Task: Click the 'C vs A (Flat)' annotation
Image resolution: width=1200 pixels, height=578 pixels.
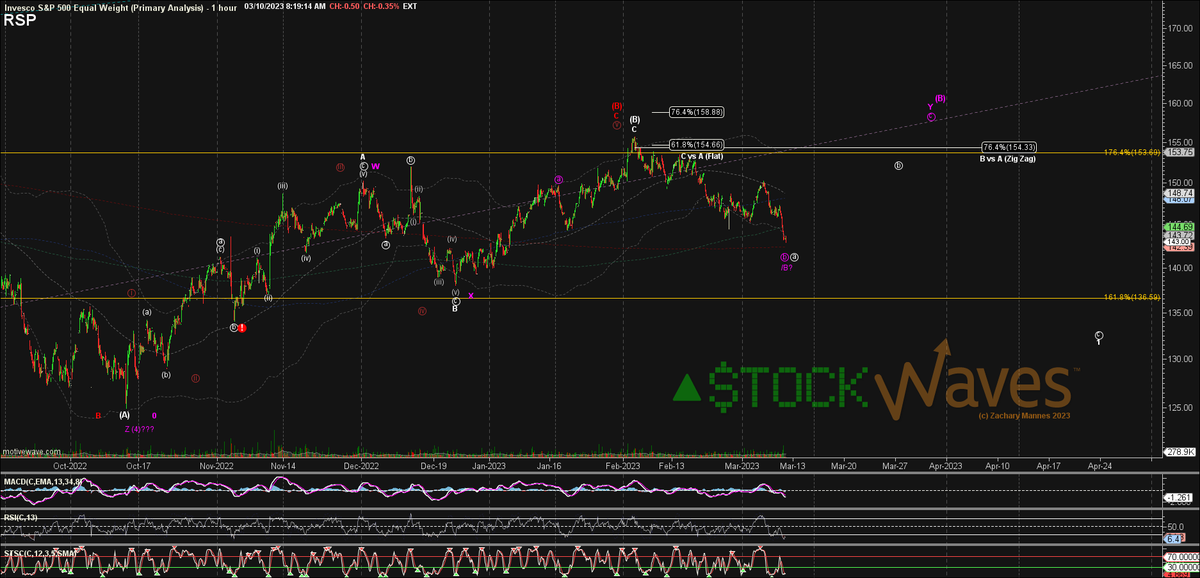Action: coord(702,157)
